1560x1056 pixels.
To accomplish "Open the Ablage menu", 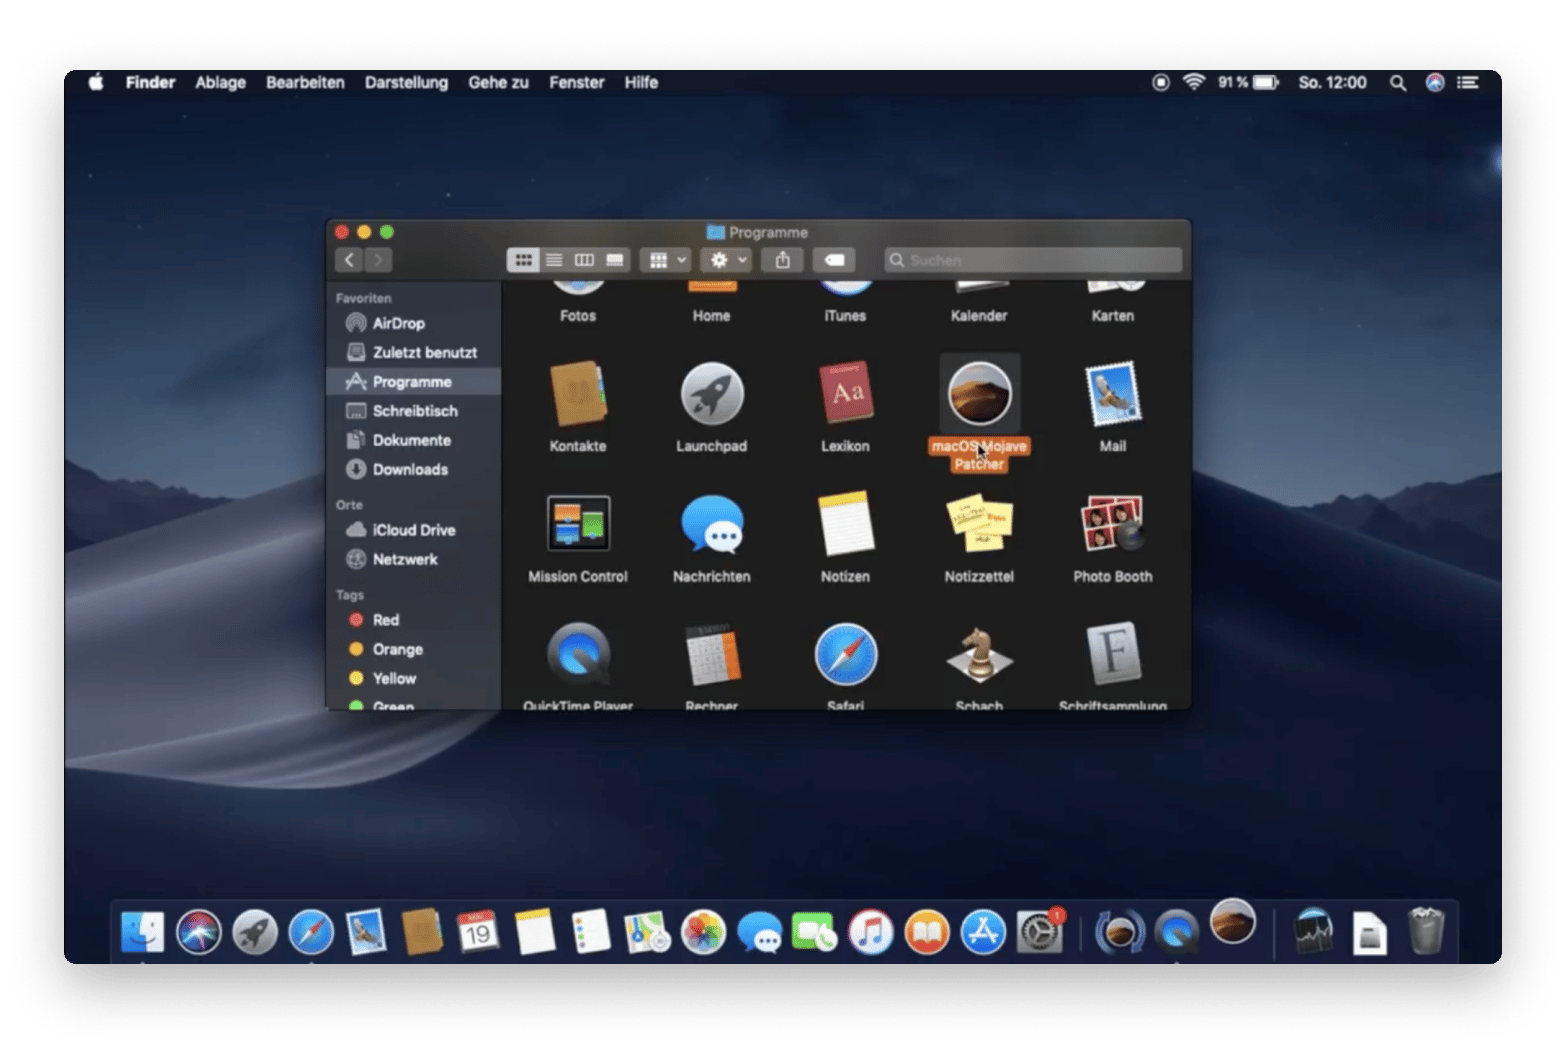I will click(x=220, y=82).
